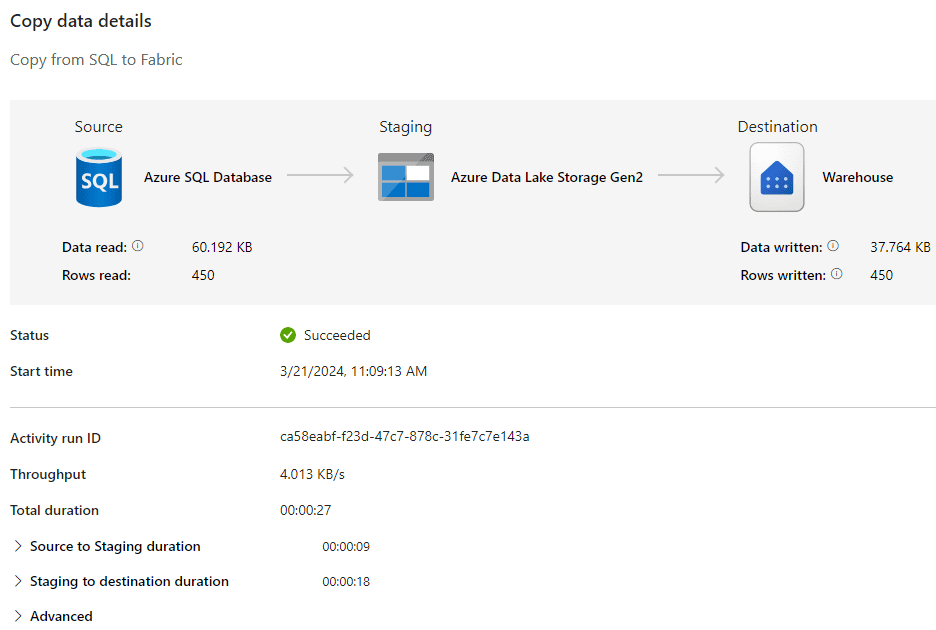Click the Copy data details heading
Viewport: 936px width, 630px height.
[81, 21]
